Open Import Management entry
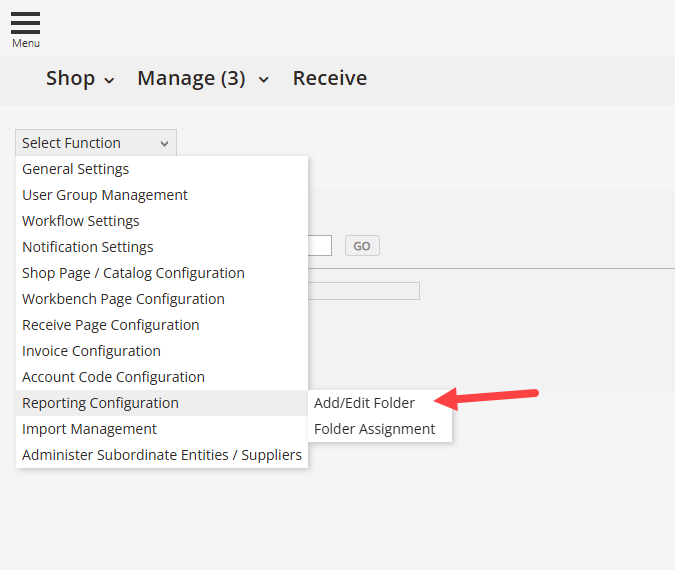The image size is (675, 570). (x=162, y=429)
